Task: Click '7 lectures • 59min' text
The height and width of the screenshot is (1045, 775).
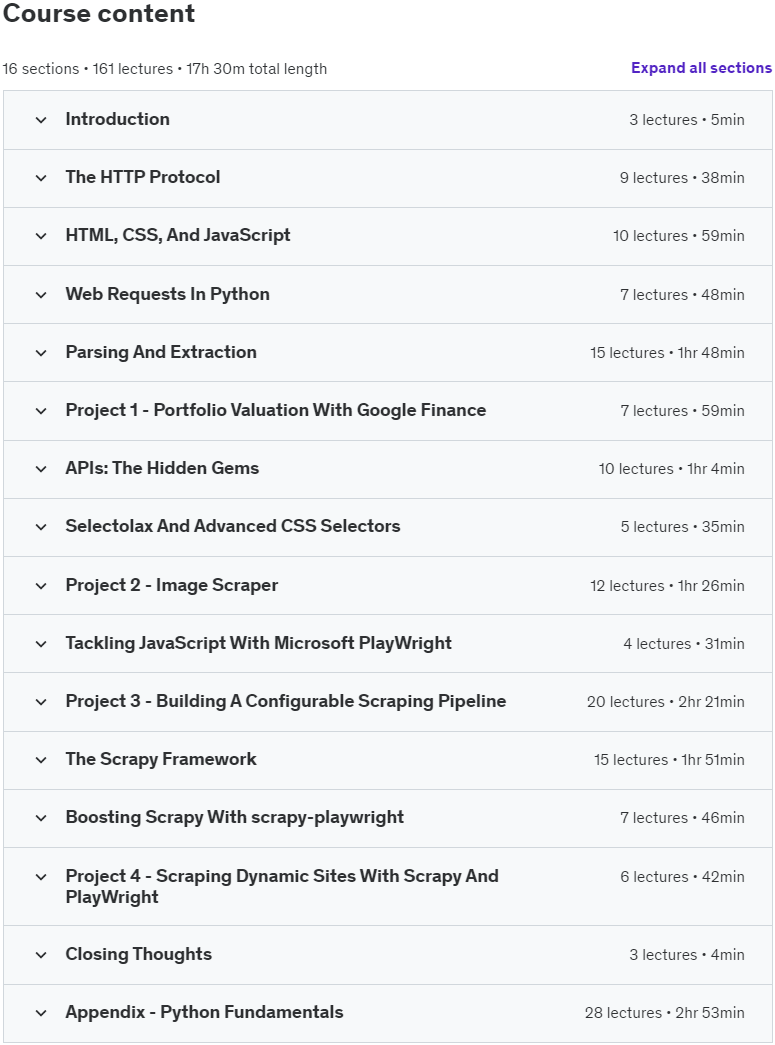Action: (682, 411)
